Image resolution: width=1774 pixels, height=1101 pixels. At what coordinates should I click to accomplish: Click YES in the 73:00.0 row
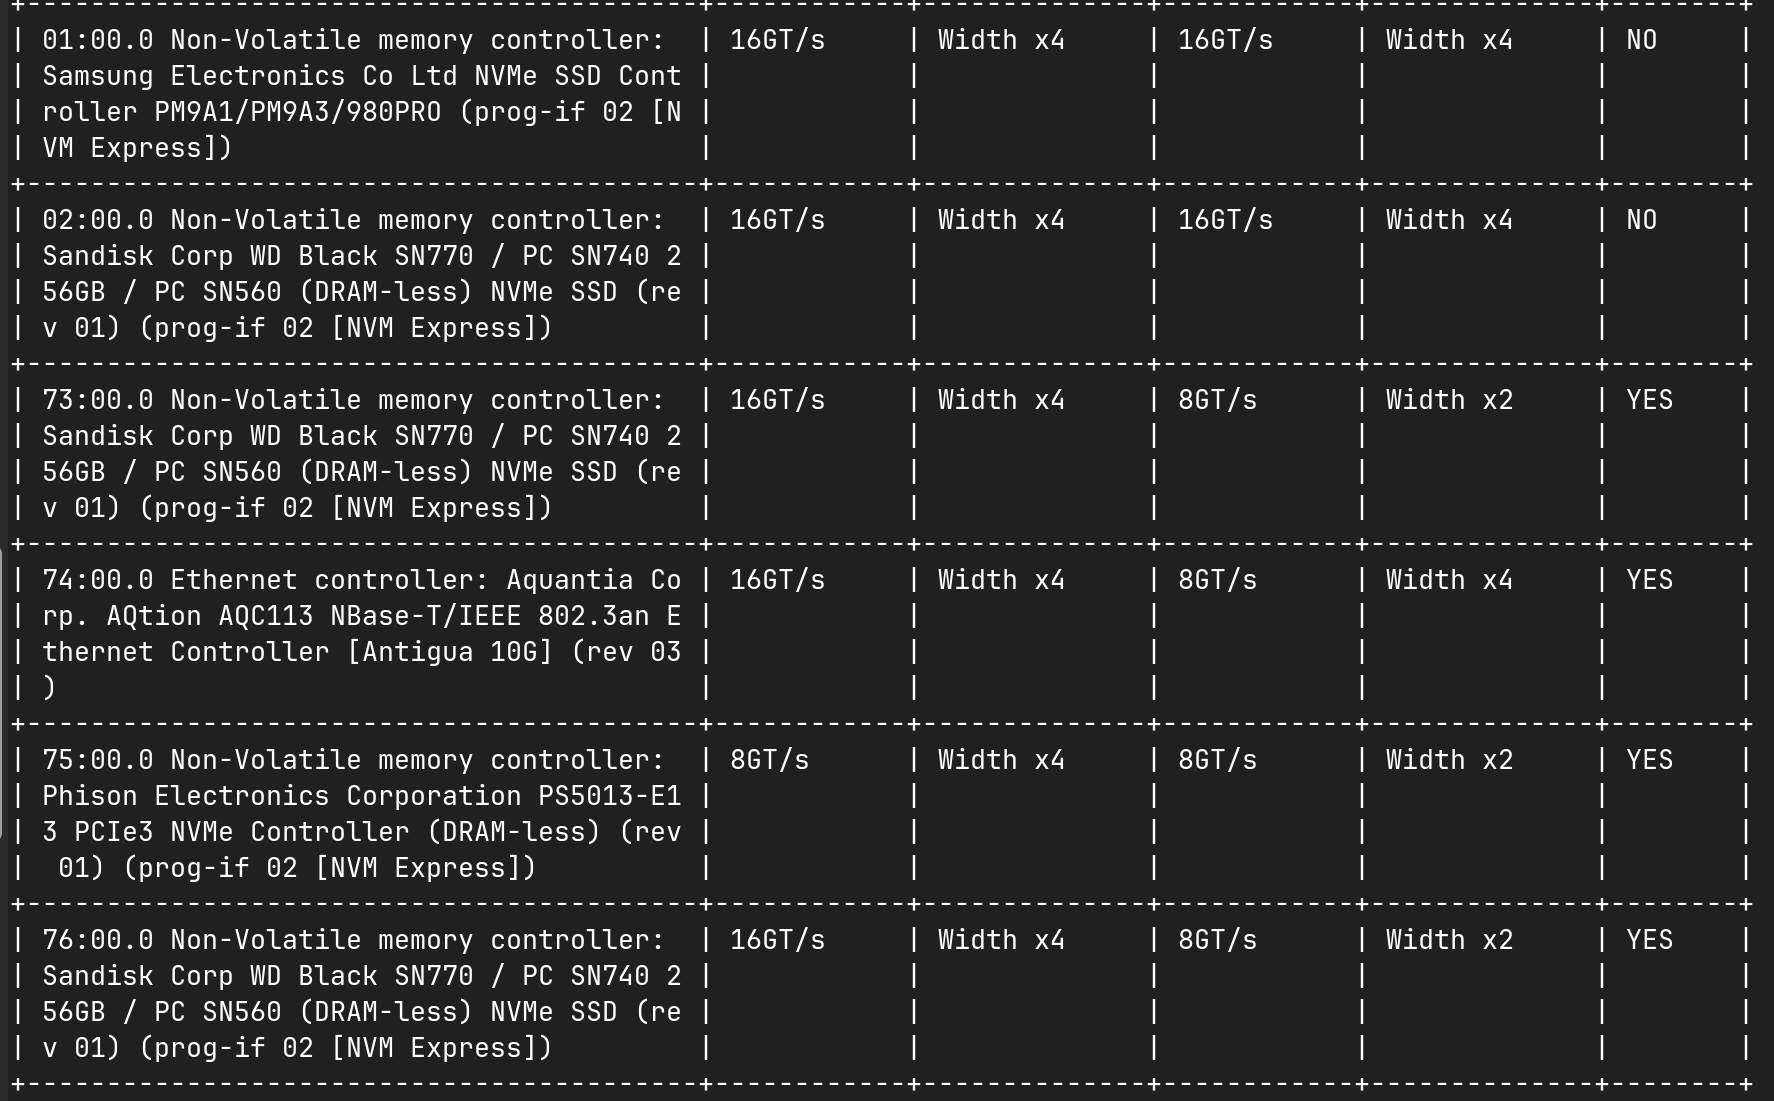point(1649,400)
